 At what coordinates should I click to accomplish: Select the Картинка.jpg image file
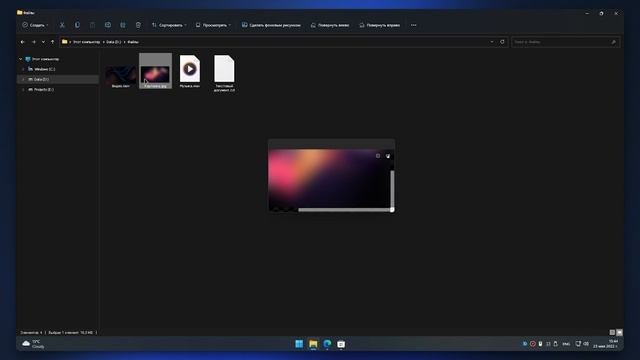pyautogui.click(x=156, y=71)
